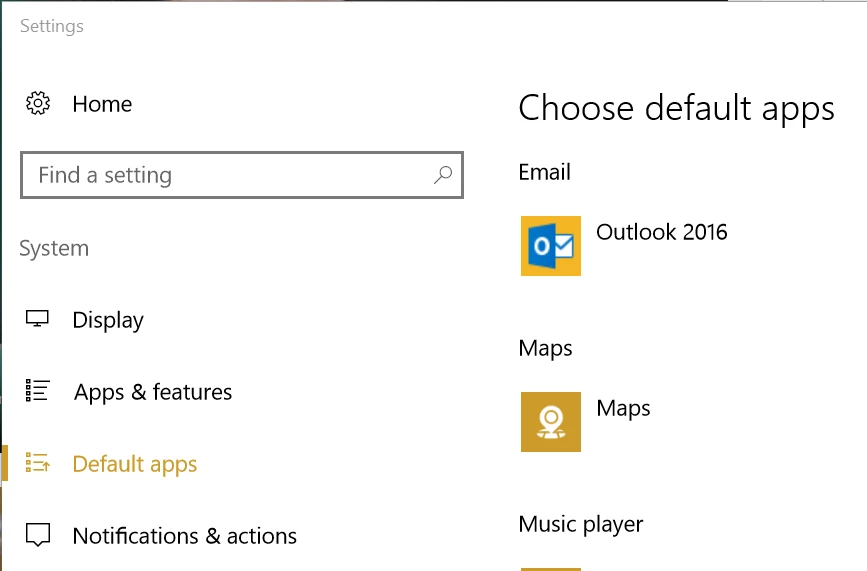This screenshot has width=867, height=571.
Task: Click the Display monitor icon
Action: [37, 318]
